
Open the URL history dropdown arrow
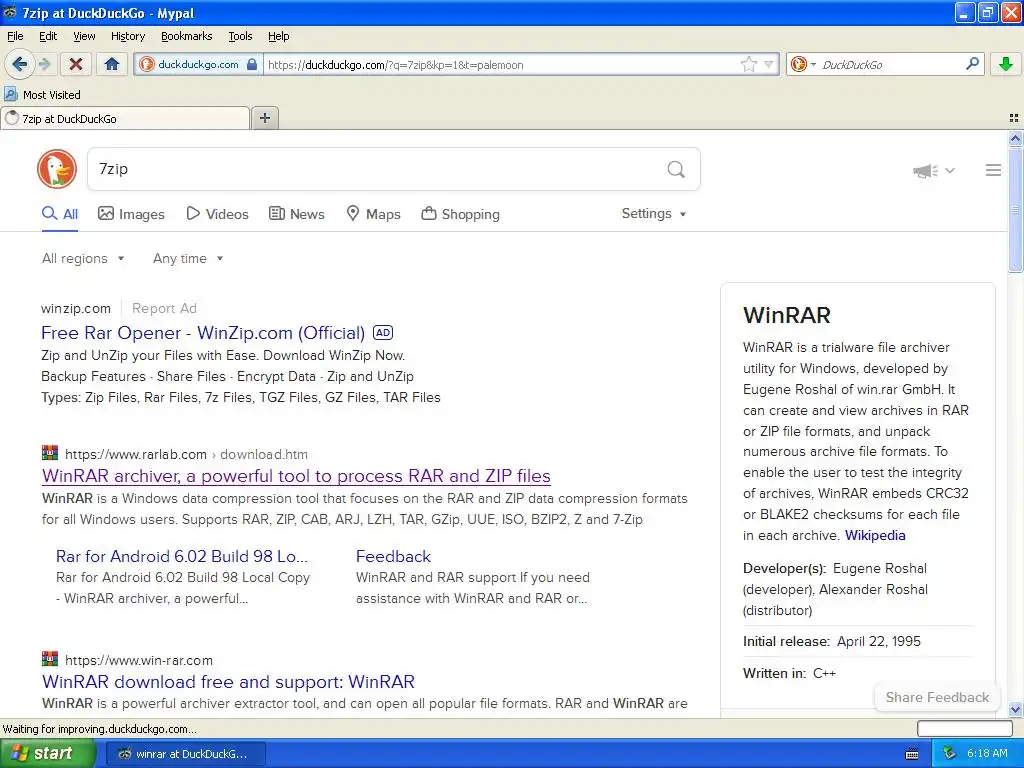tap(769, 64)
